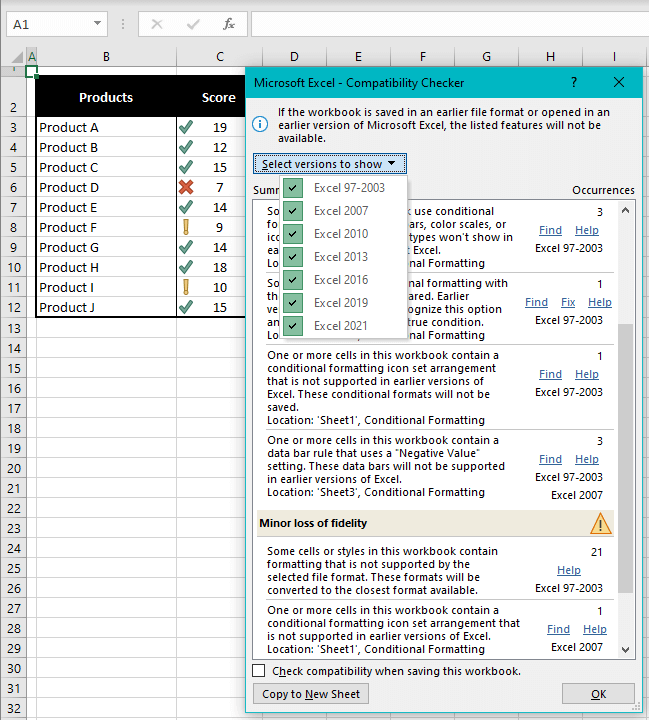Enable Check compatibility when saving this workbook
Screen dimensions: 649x720
(260, 671)
